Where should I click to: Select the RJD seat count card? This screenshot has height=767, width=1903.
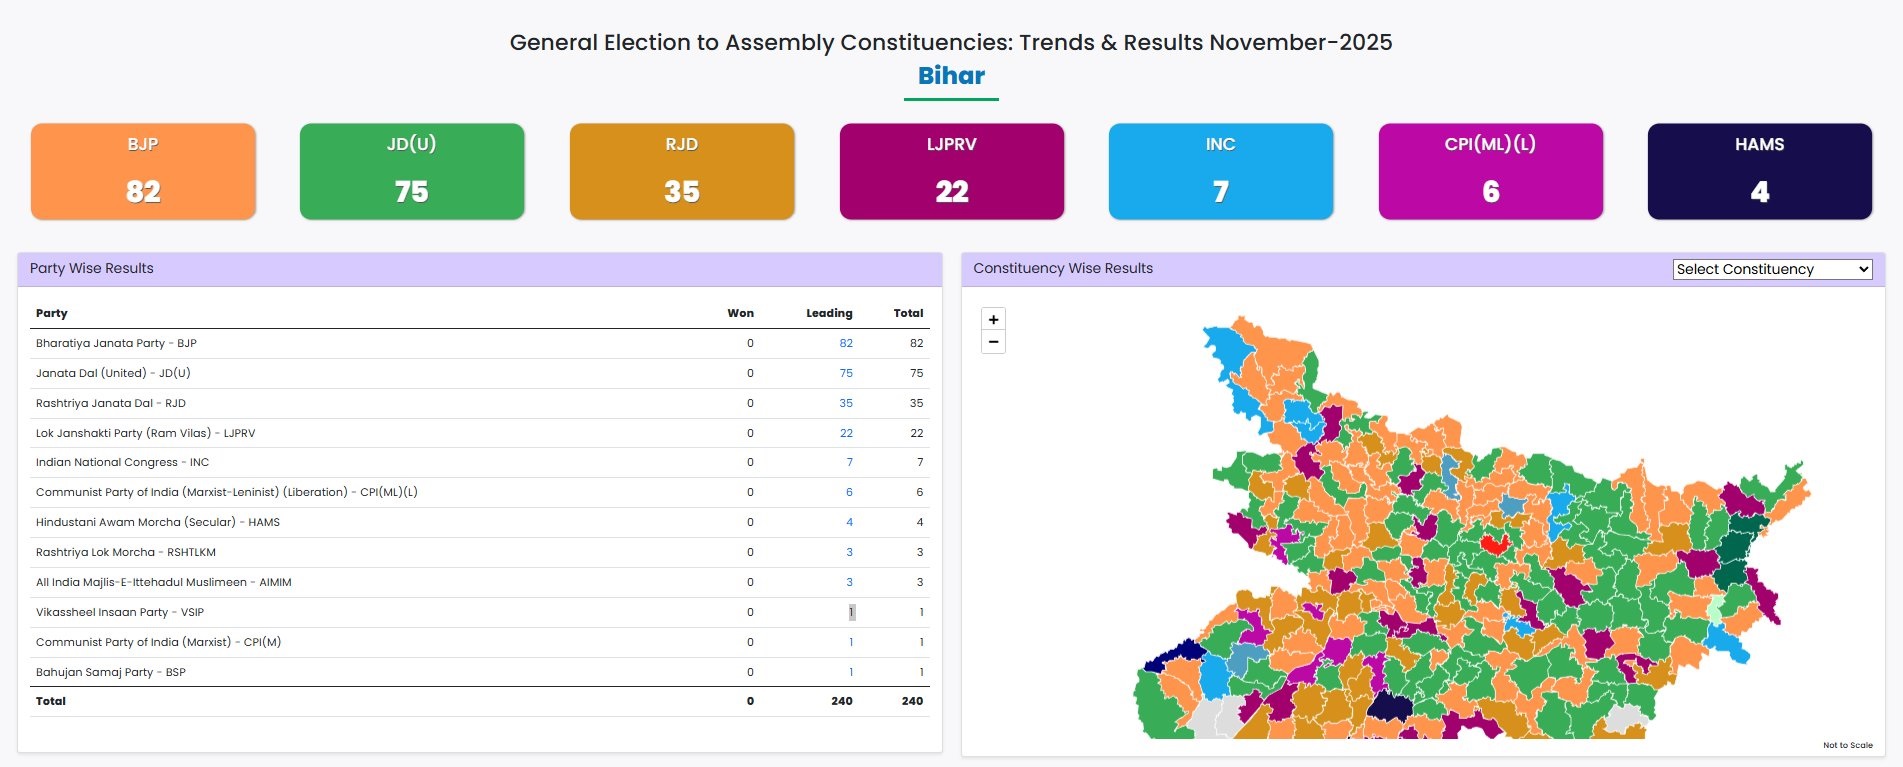682,171
